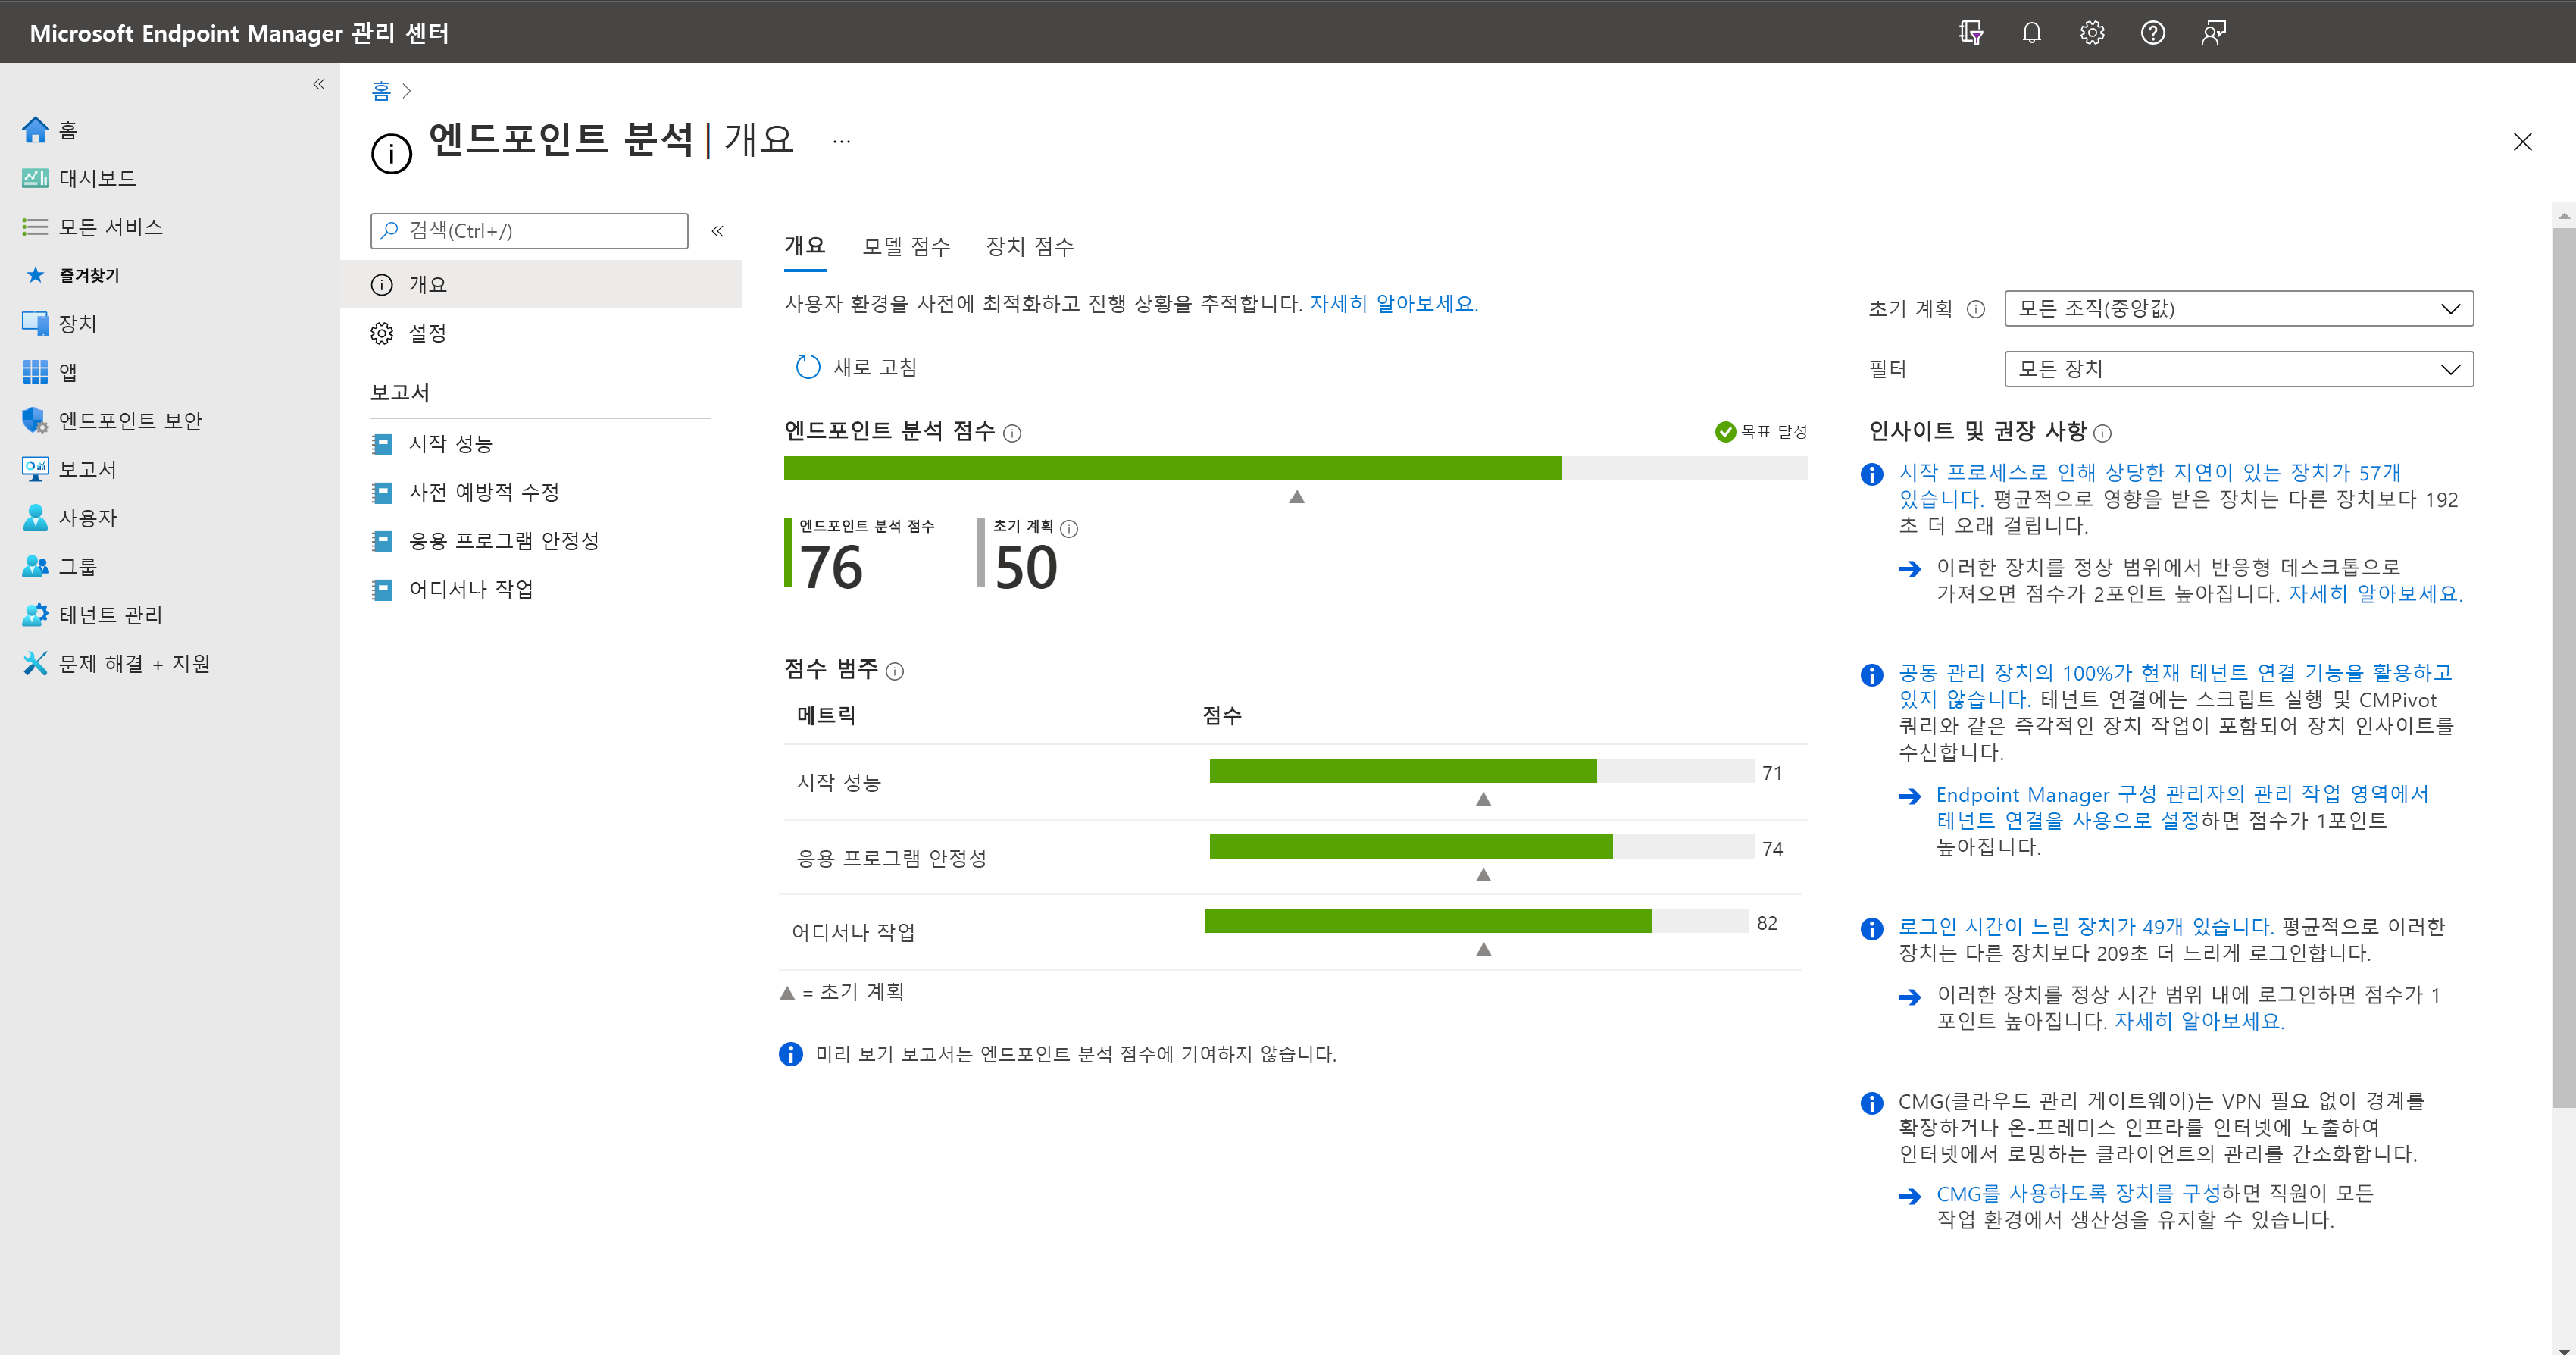2576x1355 pixels.
Task: Open insight link about 57 devices startup delay
Action: [2149, 485]
